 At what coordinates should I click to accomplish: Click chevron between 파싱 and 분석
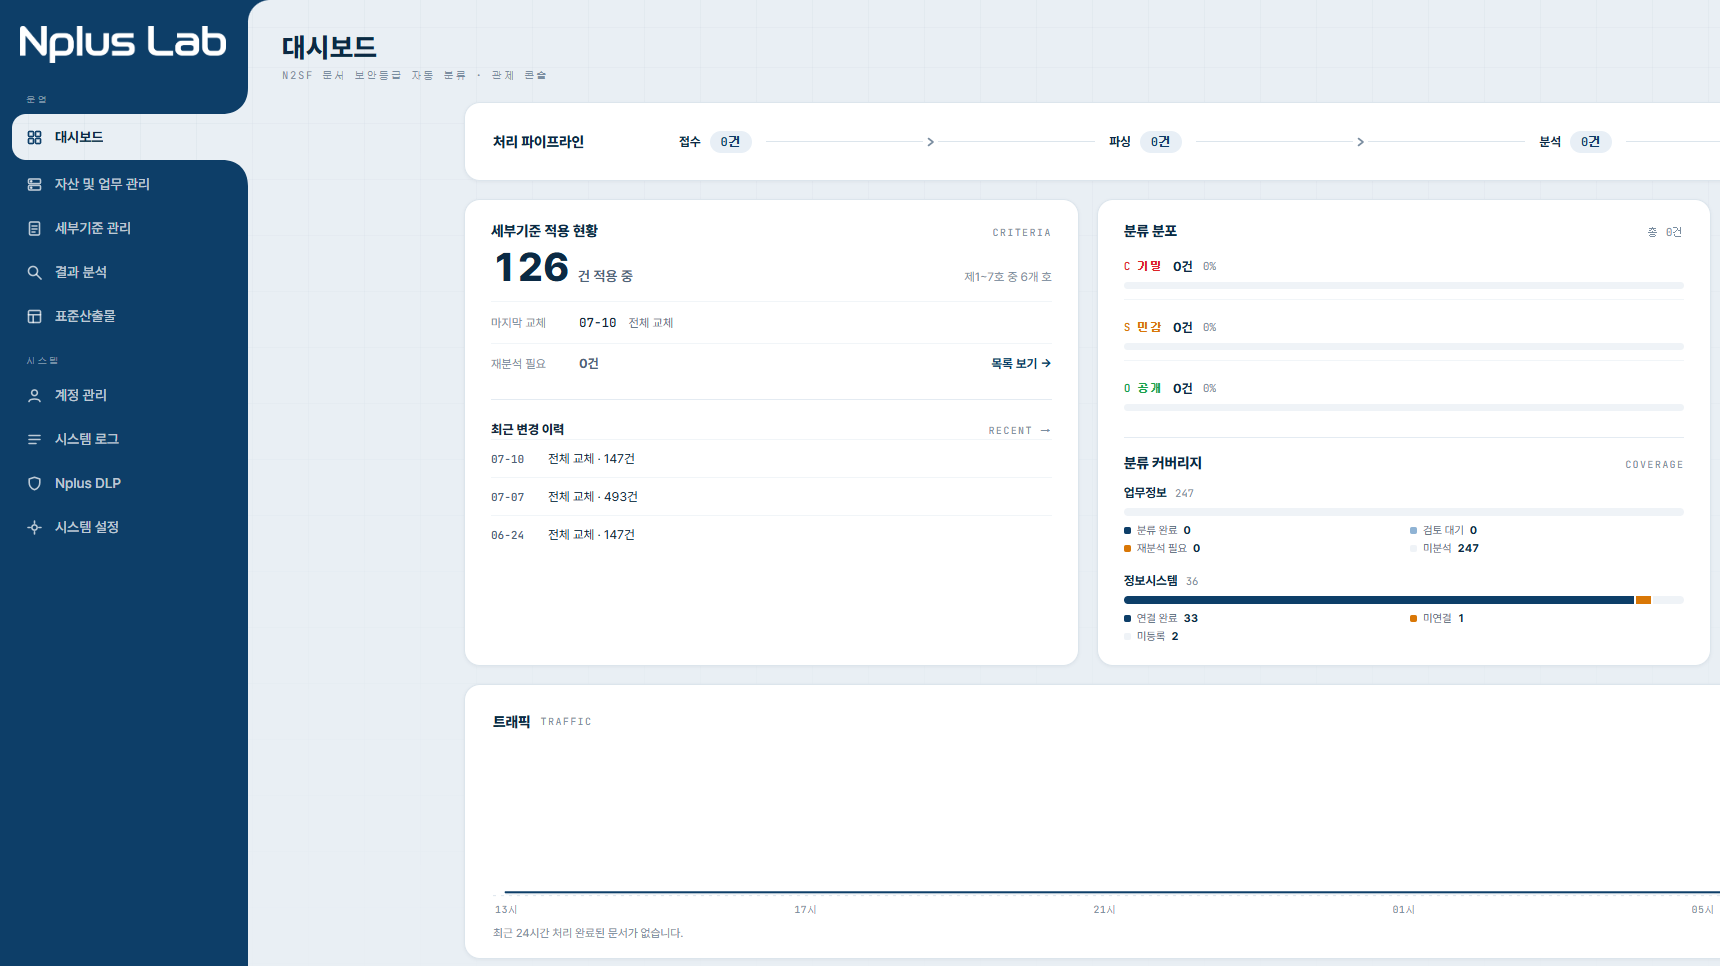[x=1360, y=142]
